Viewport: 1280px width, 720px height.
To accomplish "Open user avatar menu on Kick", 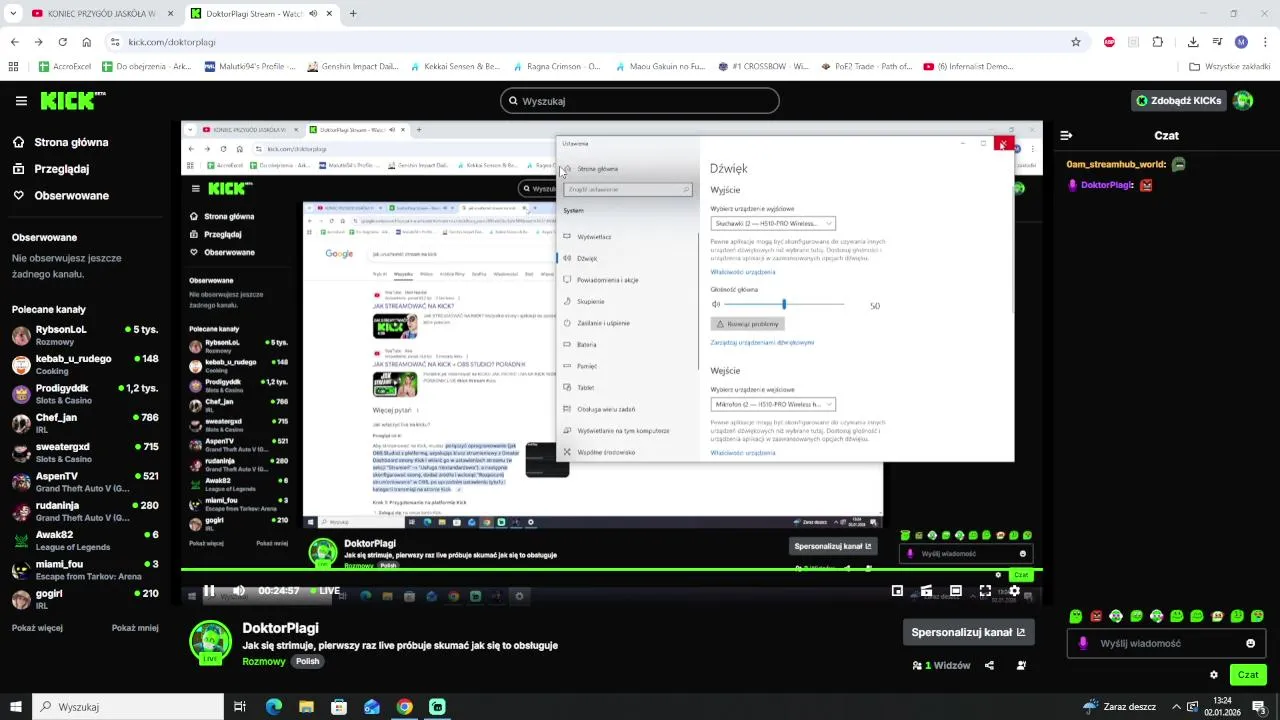I will click(1243, 100).
